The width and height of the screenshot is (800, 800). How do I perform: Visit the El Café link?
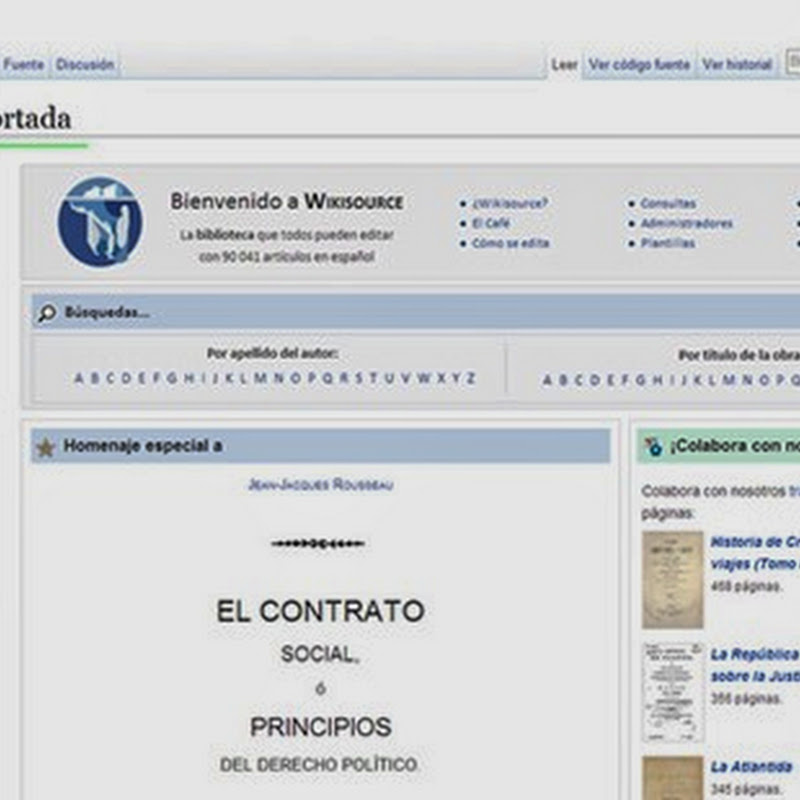491,223
